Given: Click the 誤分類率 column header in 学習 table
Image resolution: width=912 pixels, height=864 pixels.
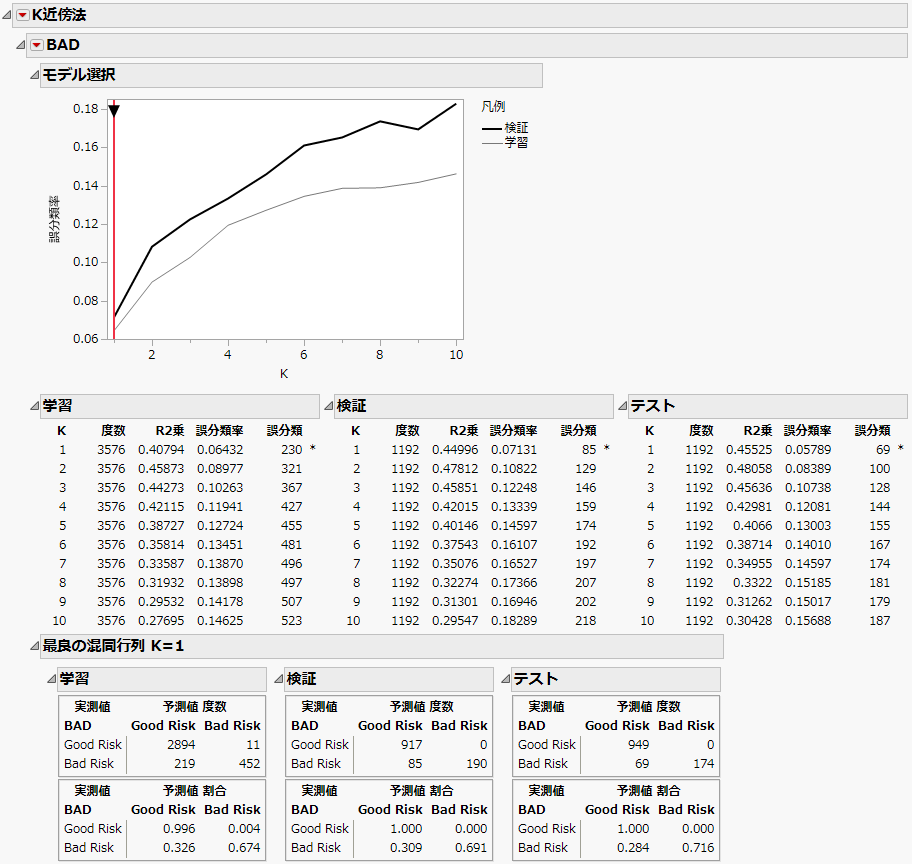Looking at the screenshot, I should [x=218, y=431].
